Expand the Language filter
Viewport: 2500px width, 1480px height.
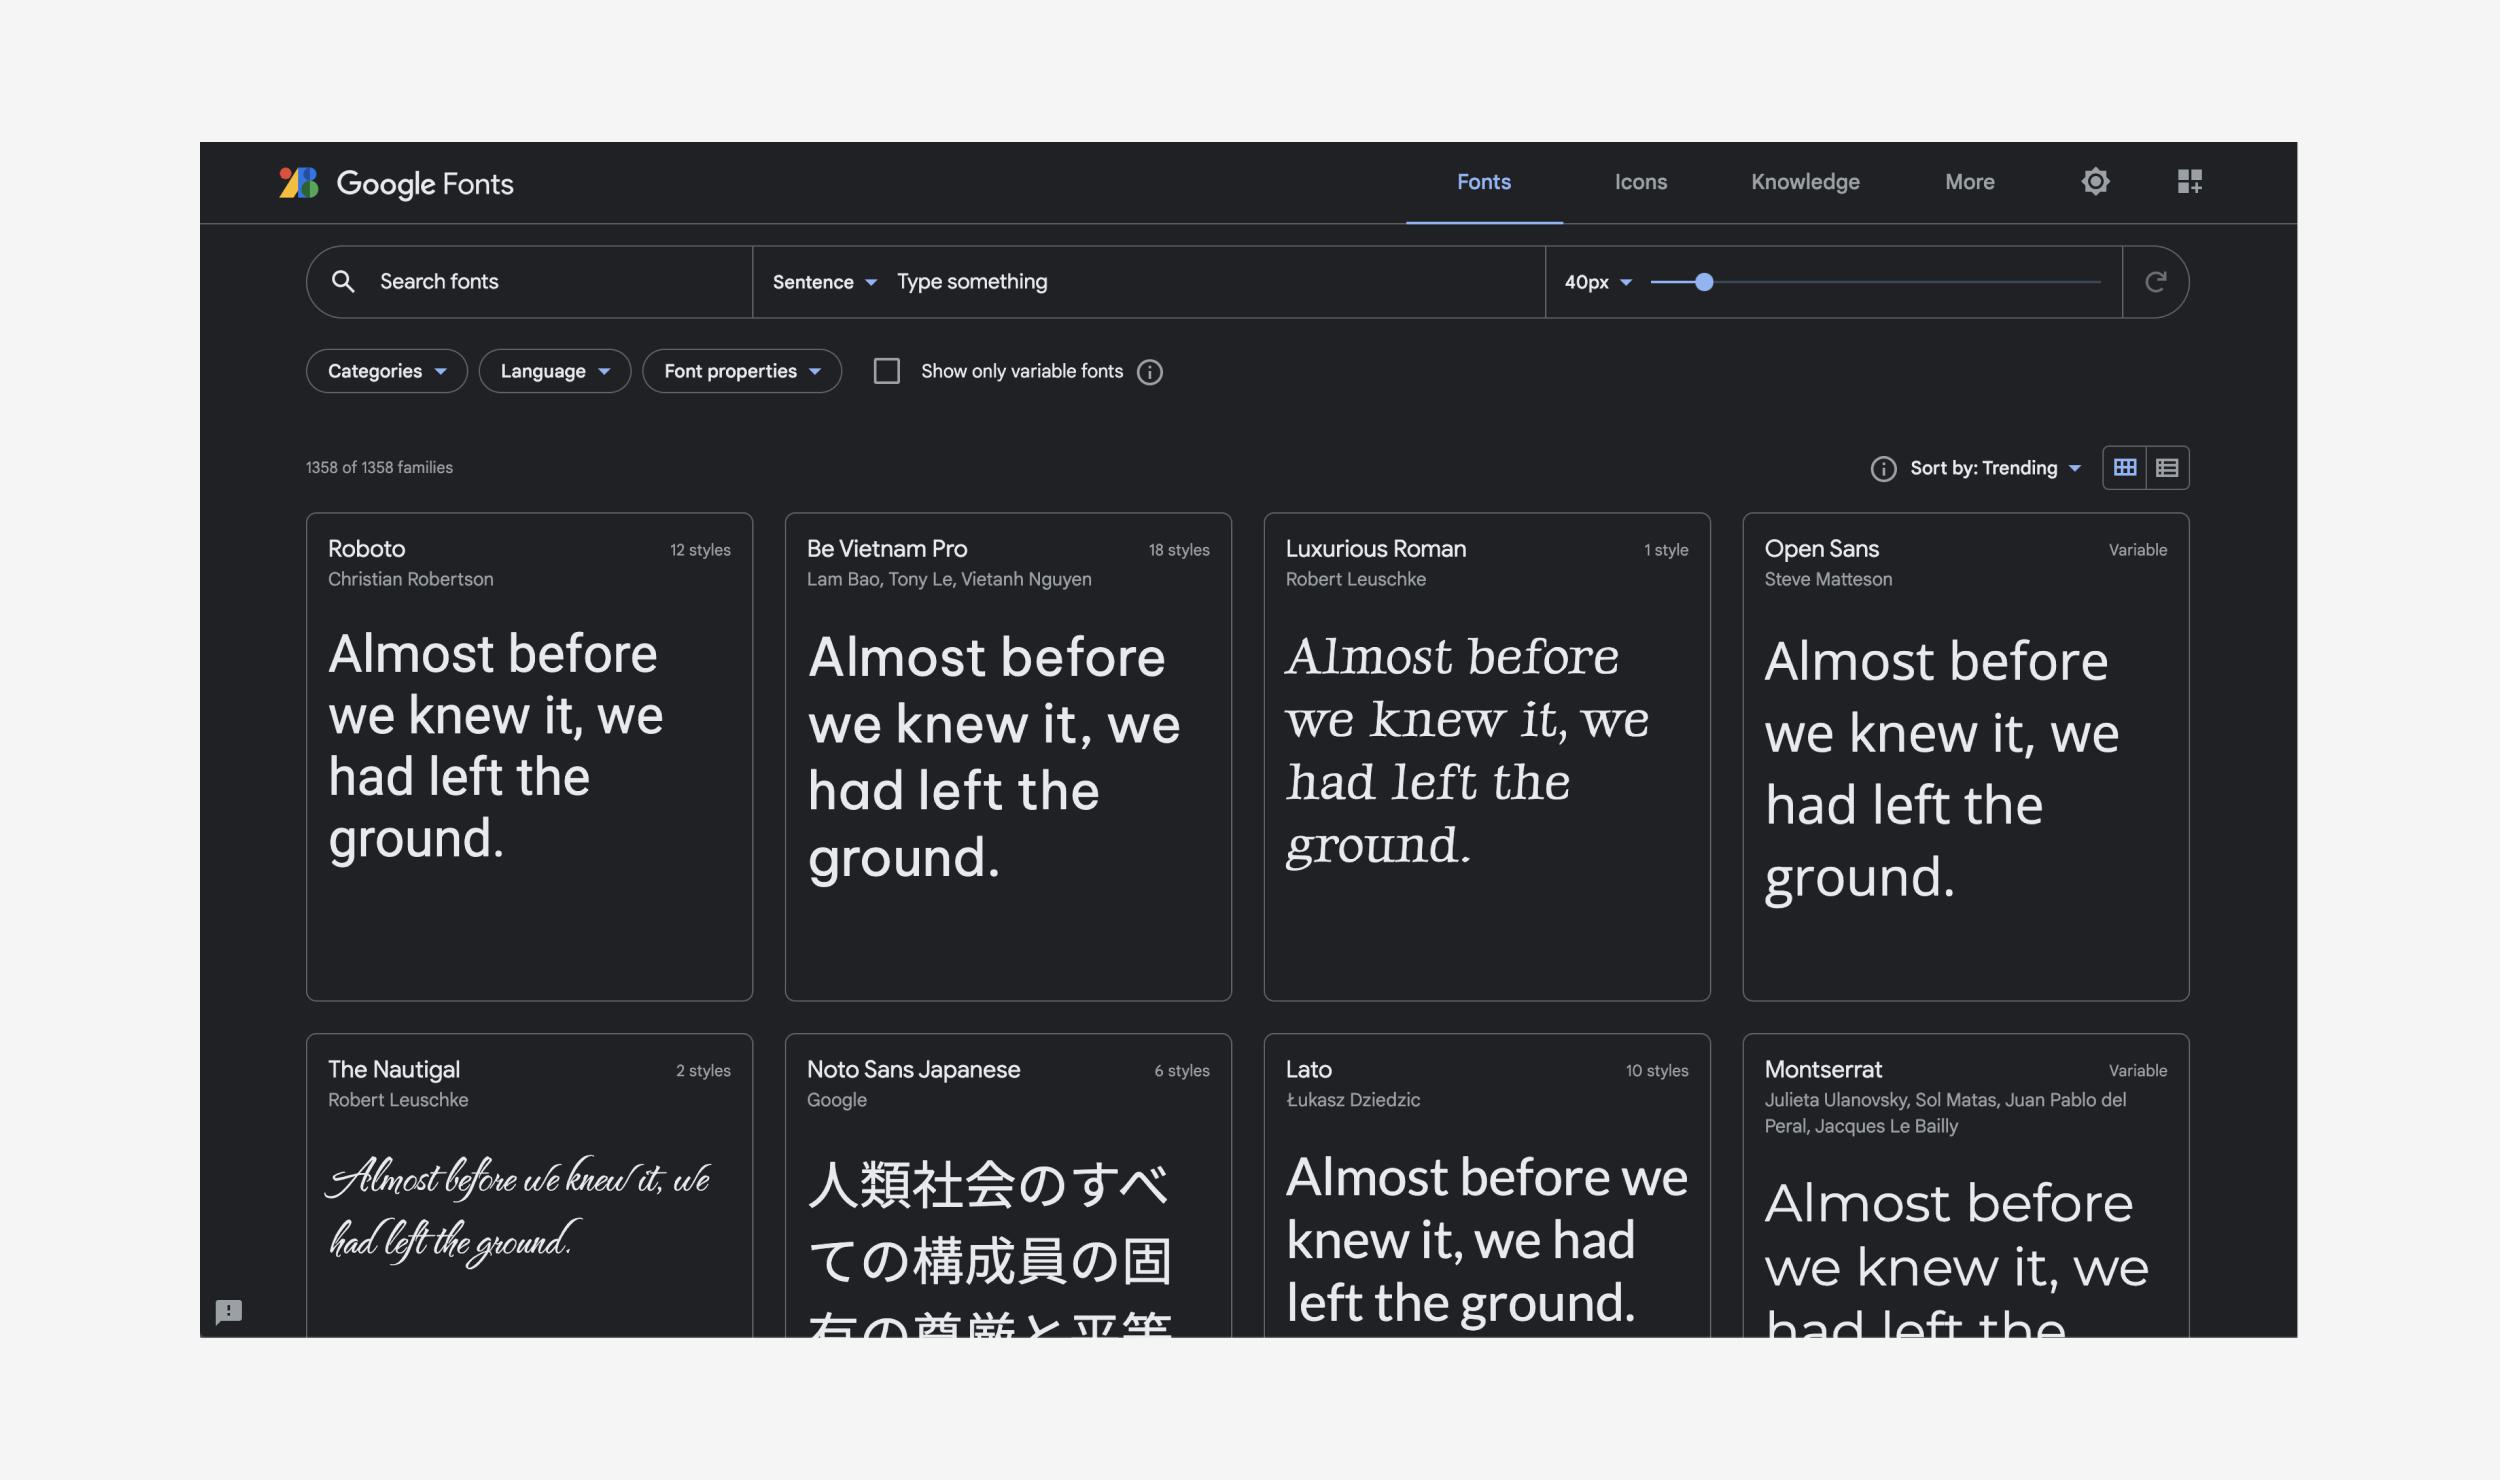(555, 371)
